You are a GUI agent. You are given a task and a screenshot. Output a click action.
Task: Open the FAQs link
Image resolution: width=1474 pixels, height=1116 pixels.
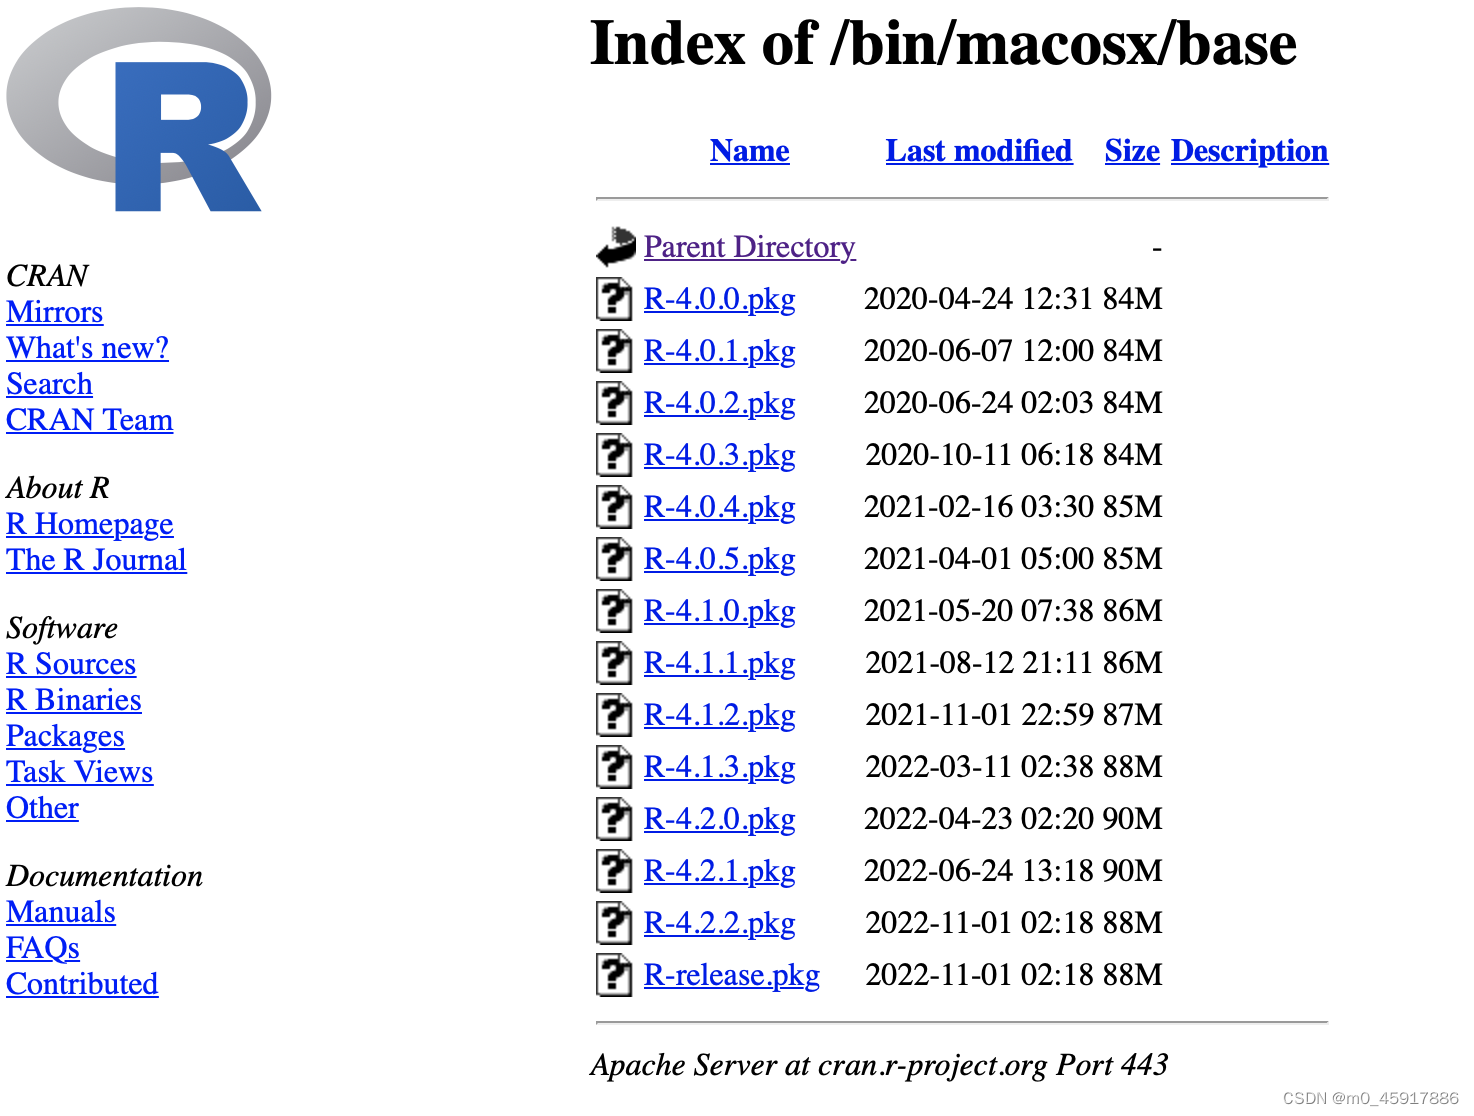coord(43,948)
